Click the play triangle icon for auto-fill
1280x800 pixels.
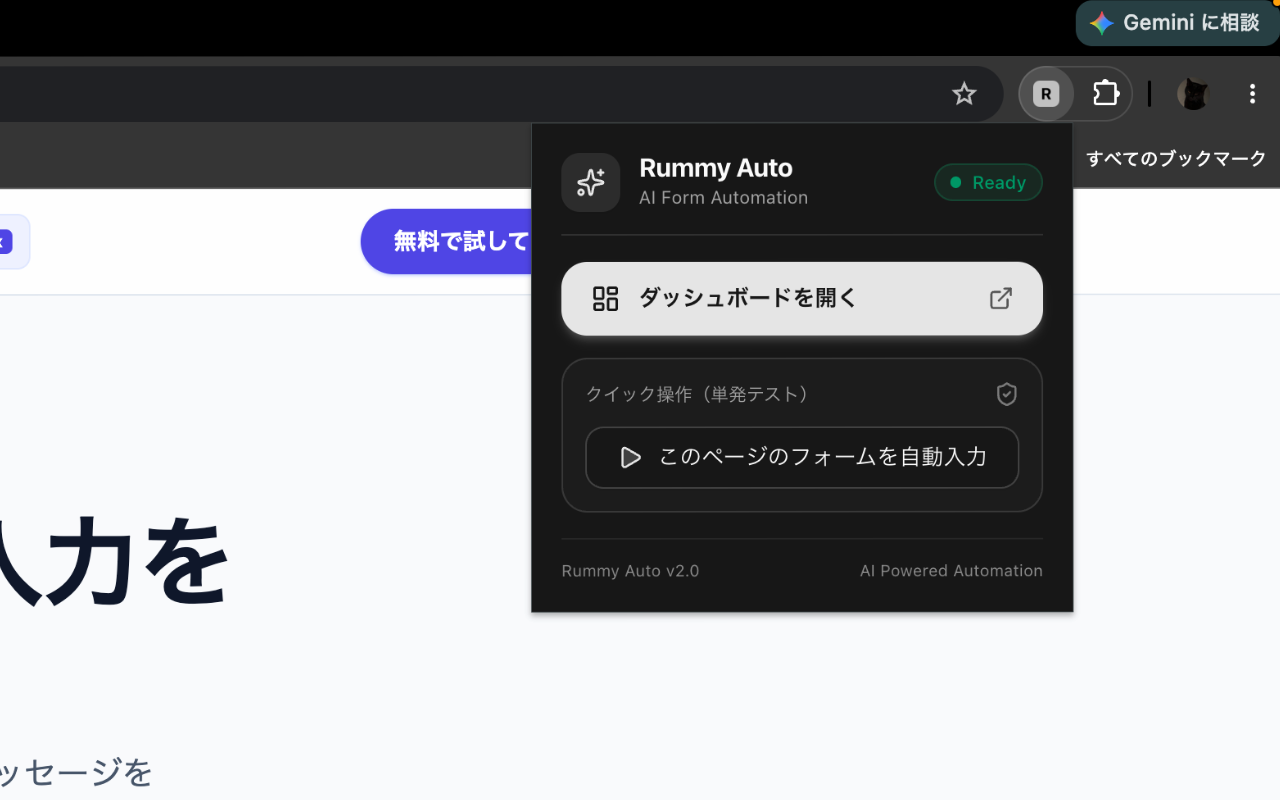coord(630,458)
